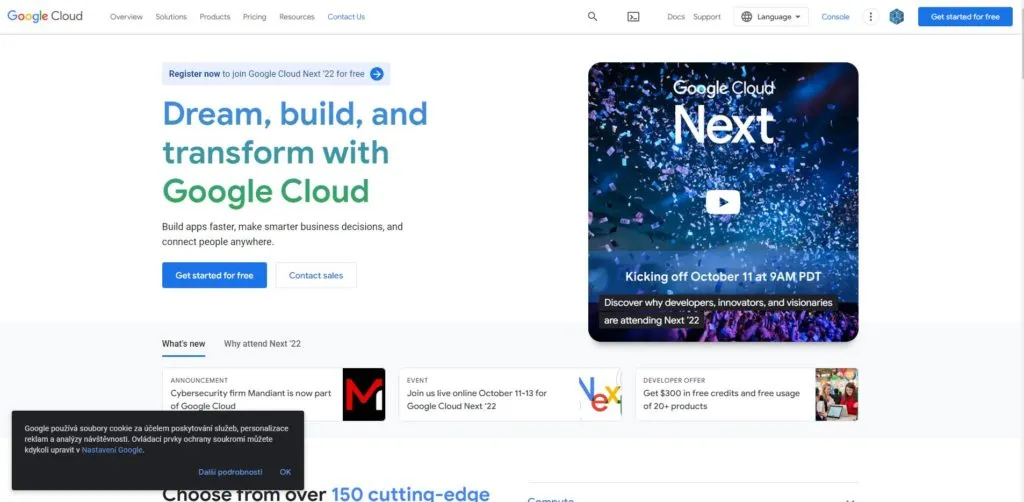Go to the Console
This screenshot has height=502, width=1024.
point(835,17)
